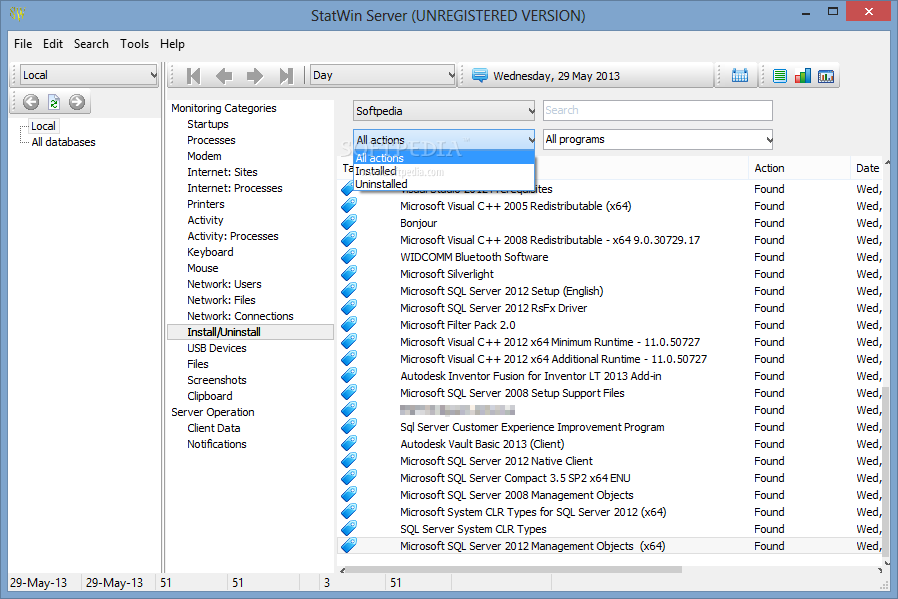Click the horizontal scrollbar of results
The image size is (898, 599).
pyautogui.click(x=513, y=570)
